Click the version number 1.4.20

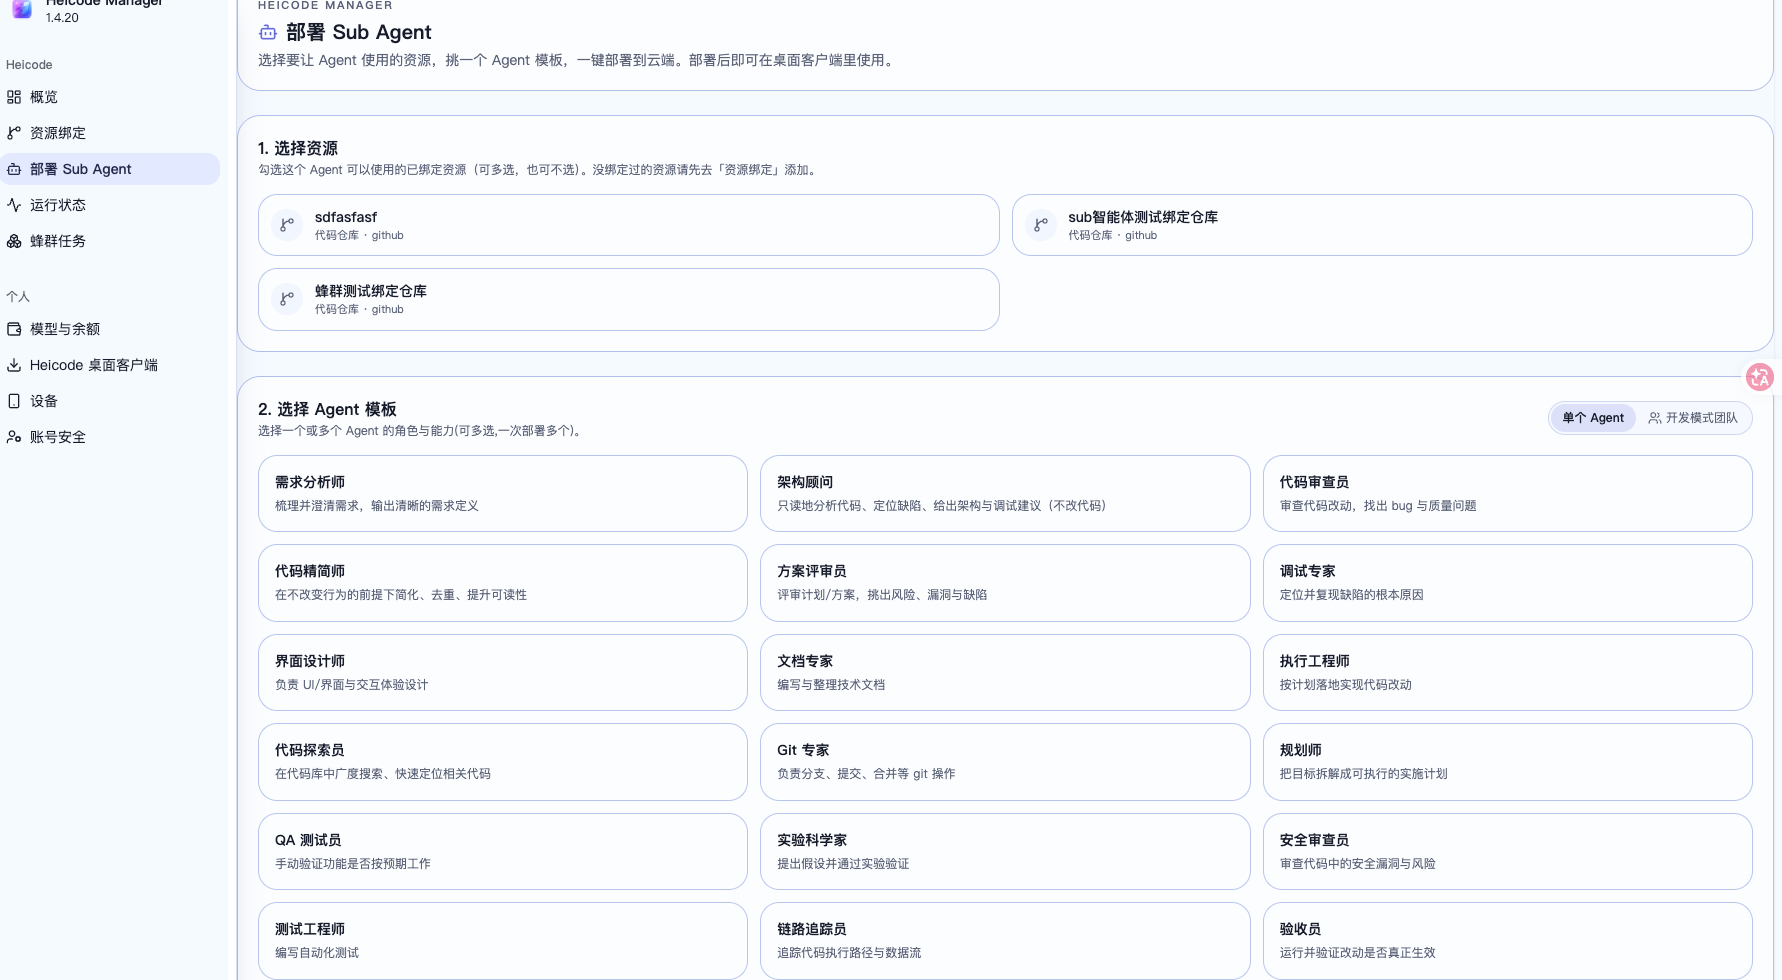[x=62, y=18]
